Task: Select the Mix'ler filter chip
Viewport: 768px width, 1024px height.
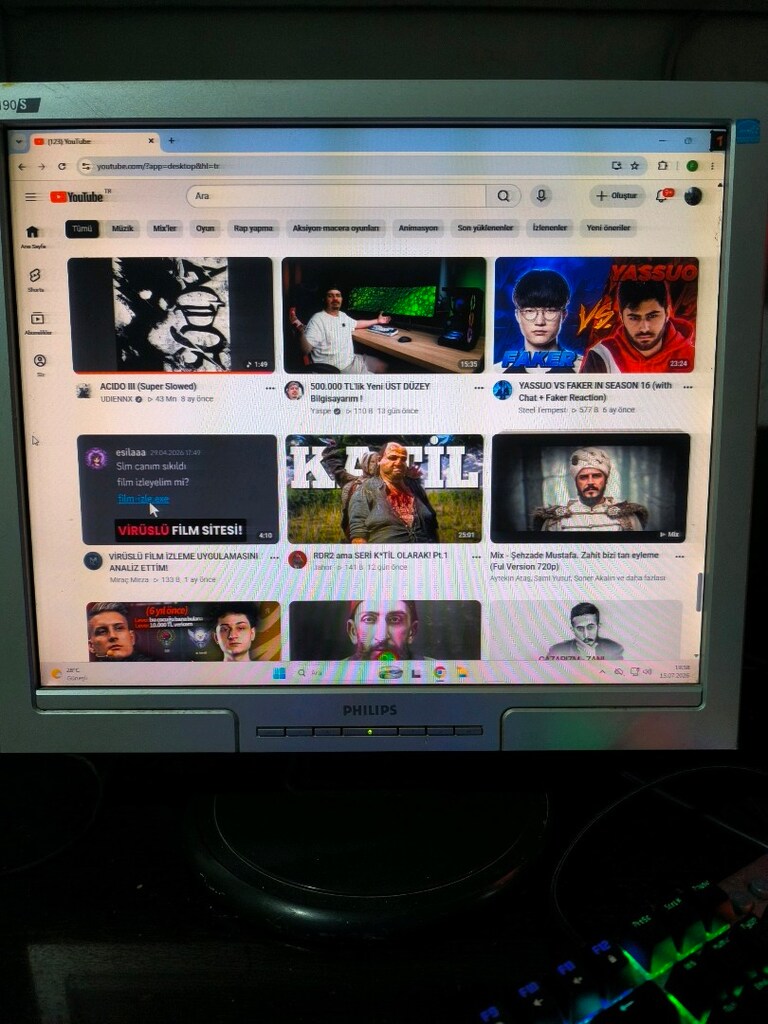Action: tap(165, 229)
